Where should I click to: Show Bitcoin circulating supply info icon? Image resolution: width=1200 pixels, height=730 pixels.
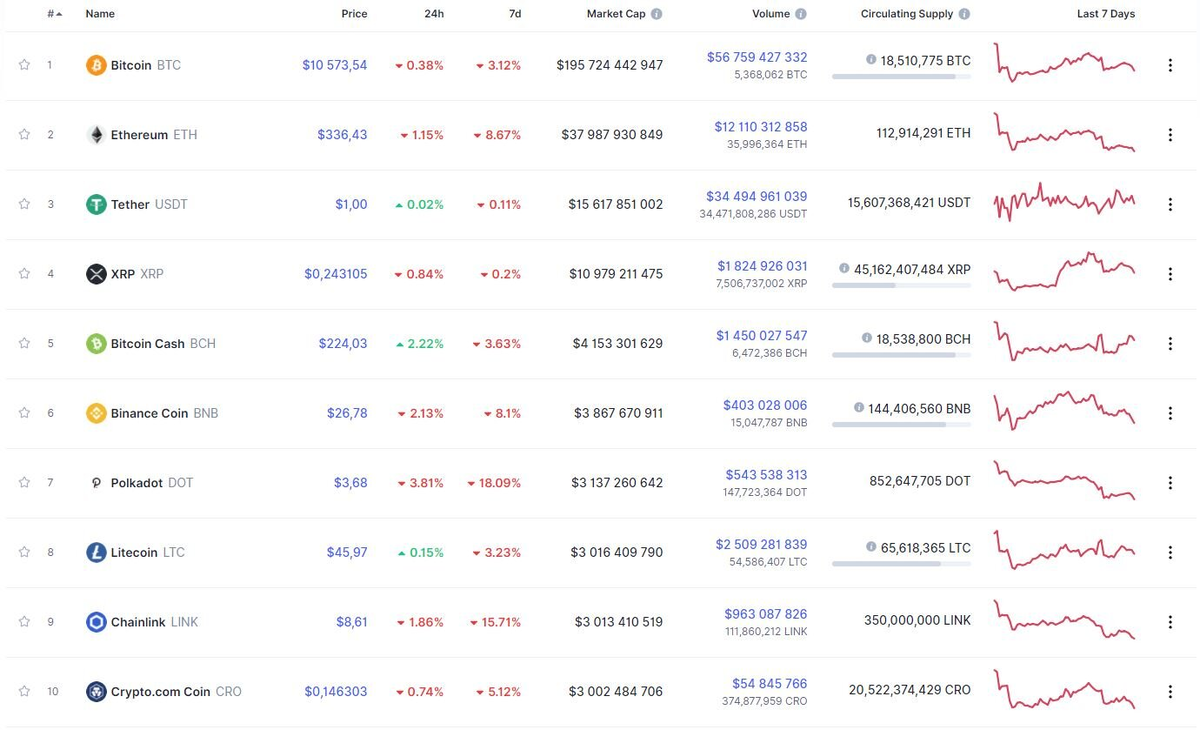click(x=871, y=60)
